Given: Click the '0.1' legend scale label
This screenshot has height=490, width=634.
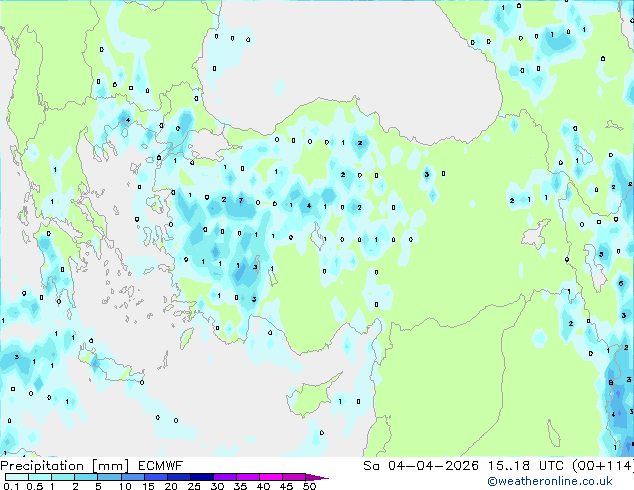Looking at the screenshot, I should click(11, 486).
